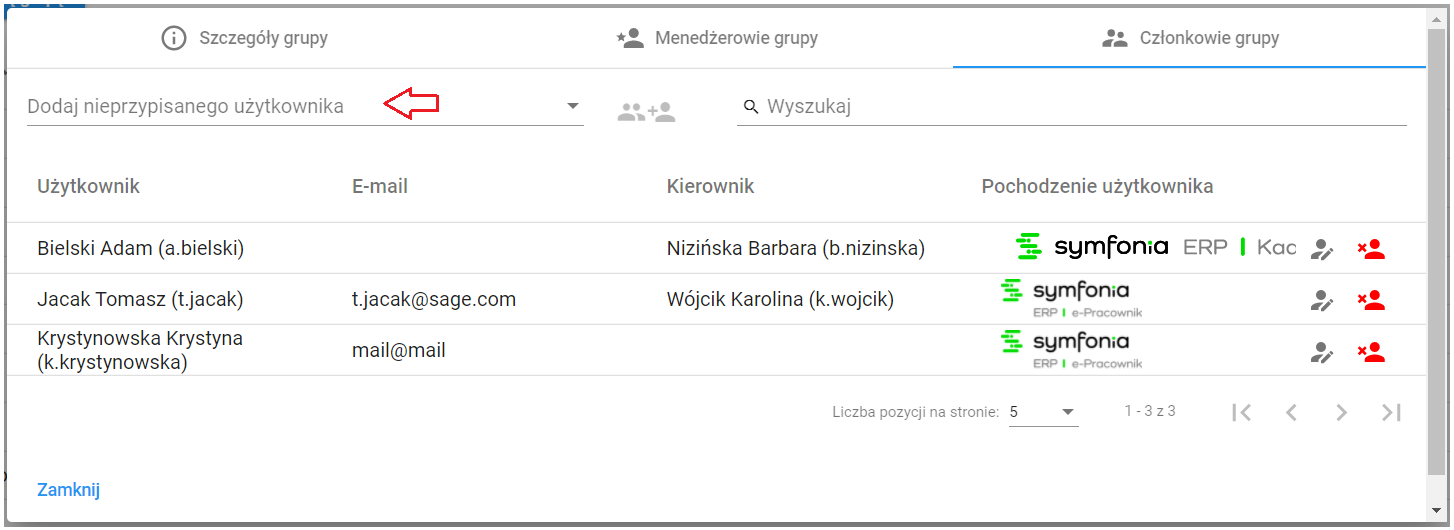Click info icon on Szczegóły grupy tab
The image size is (1454, 530).
point(174,39)
